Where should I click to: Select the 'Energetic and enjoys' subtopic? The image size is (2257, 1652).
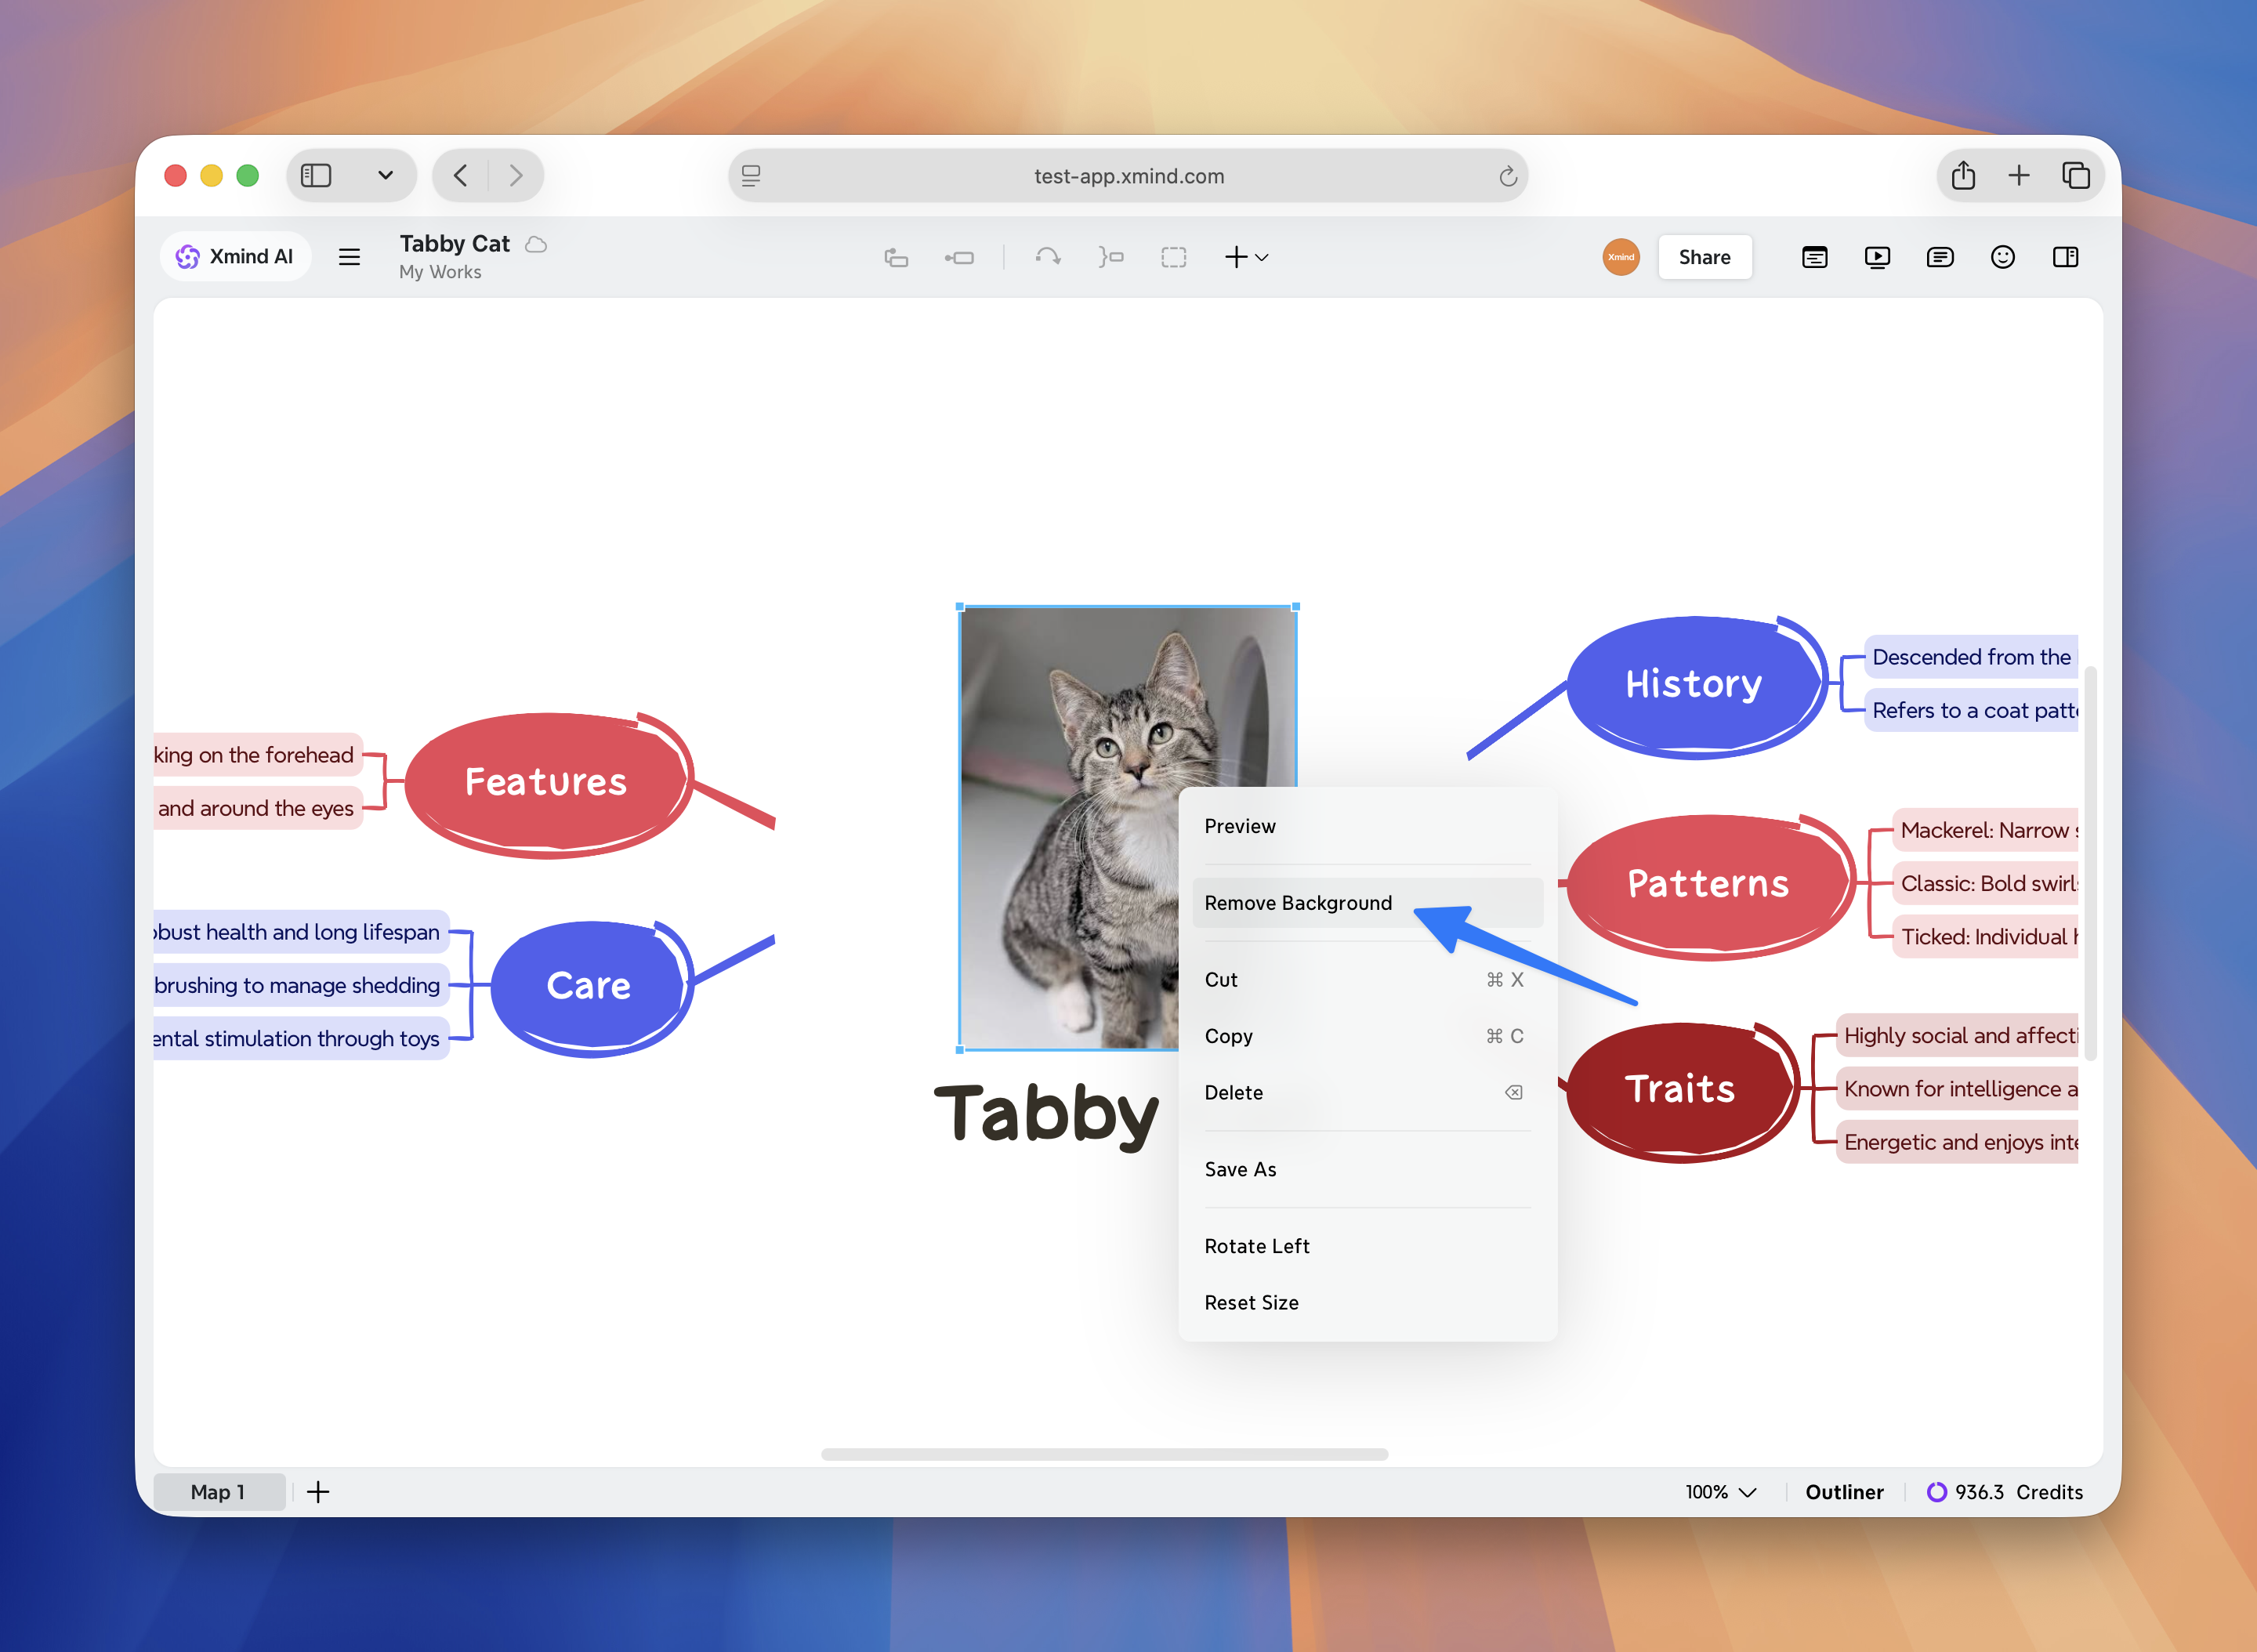coord(1957,1142)
